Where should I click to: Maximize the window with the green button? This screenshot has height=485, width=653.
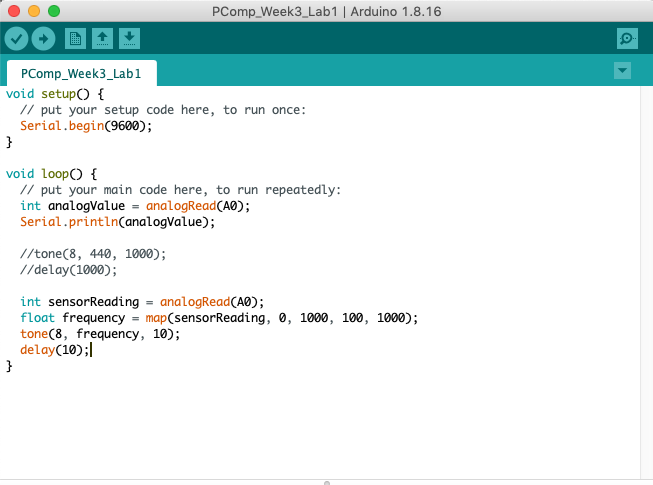tap(54, 11)
